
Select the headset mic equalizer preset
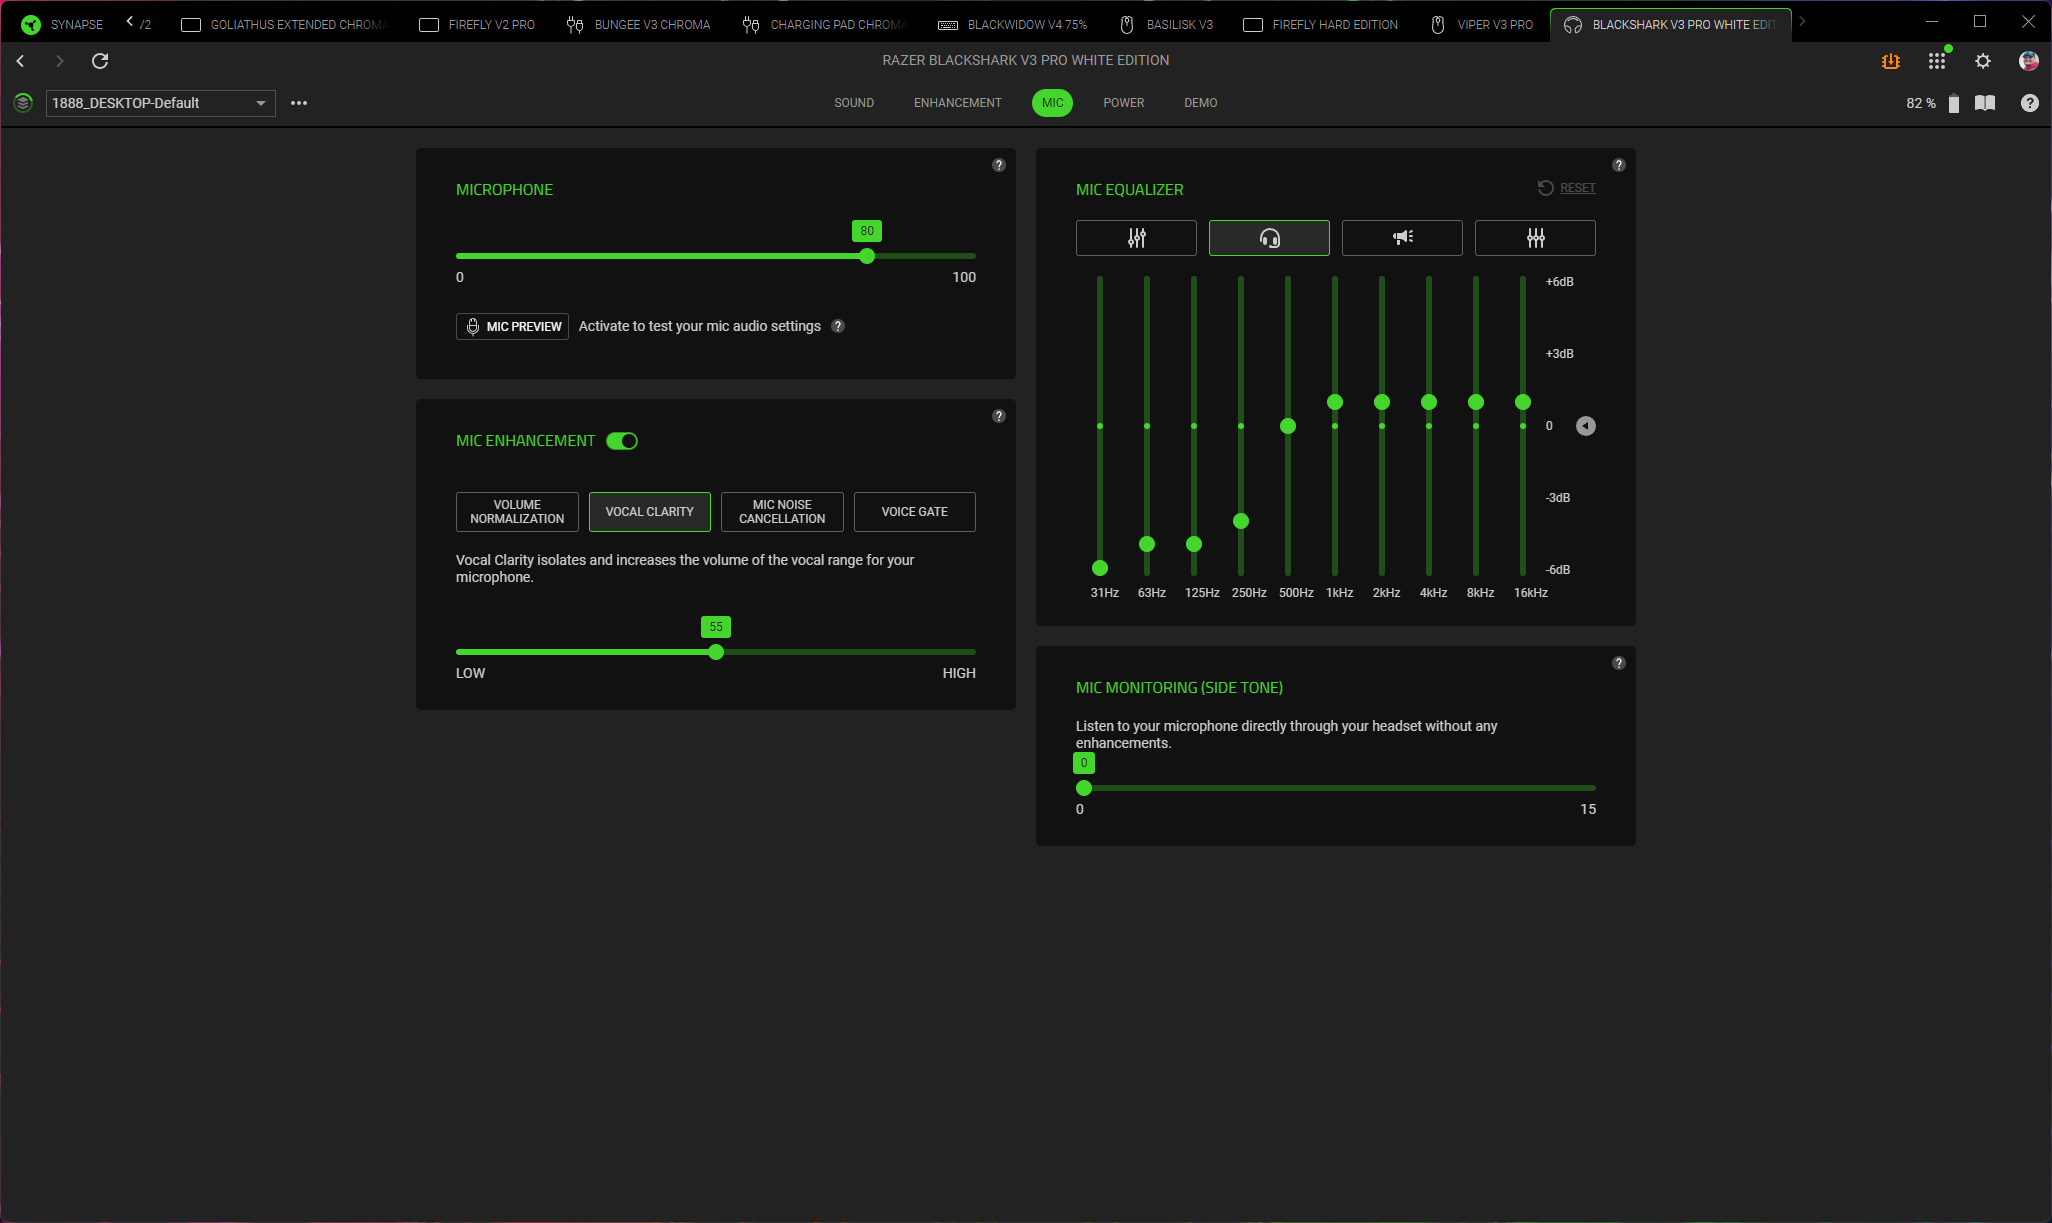[1268, 238]
